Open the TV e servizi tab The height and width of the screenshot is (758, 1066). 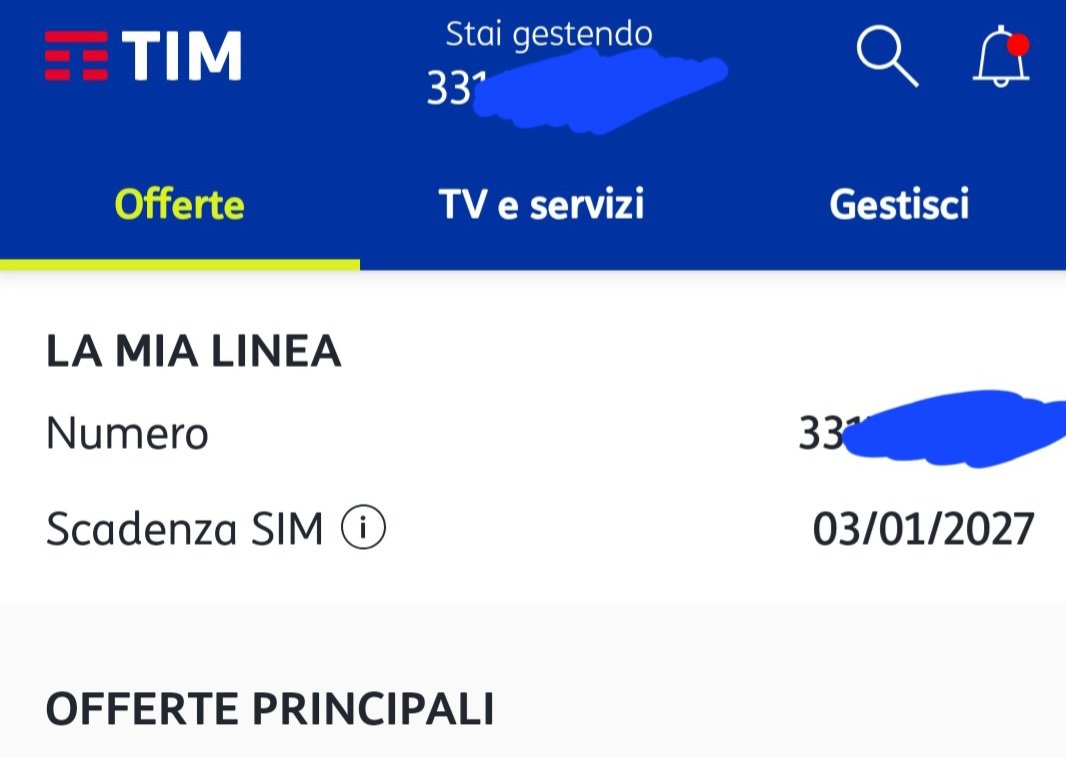pos(541,205)
